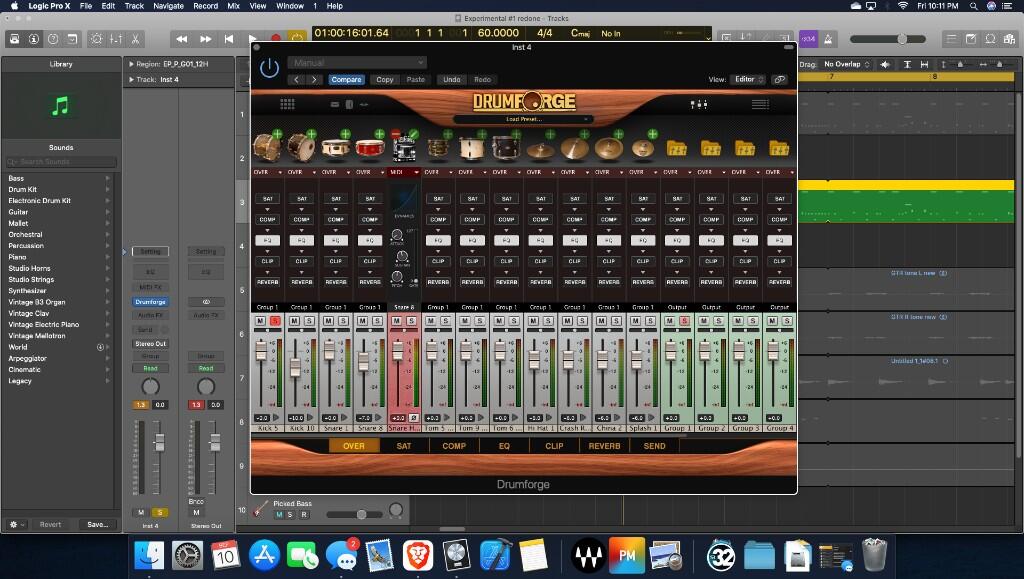
Task: Toggle EQ module on Snare 1 channel
Action: tap(336, 240)
